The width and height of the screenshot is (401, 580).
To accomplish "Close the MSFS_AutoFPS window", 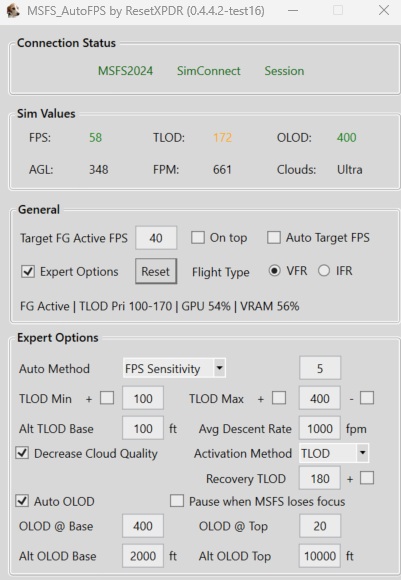I will click(384, 10).
